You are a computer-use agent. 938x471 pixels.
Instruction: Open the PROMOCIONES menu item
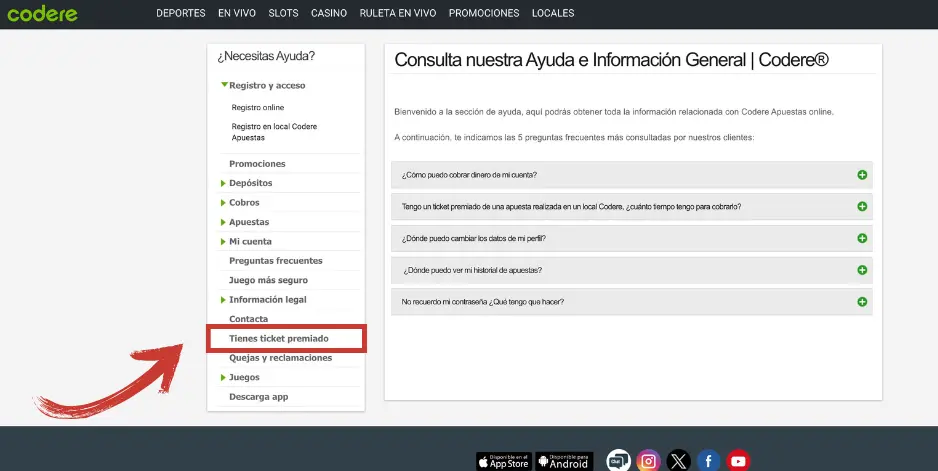(484, 13)
